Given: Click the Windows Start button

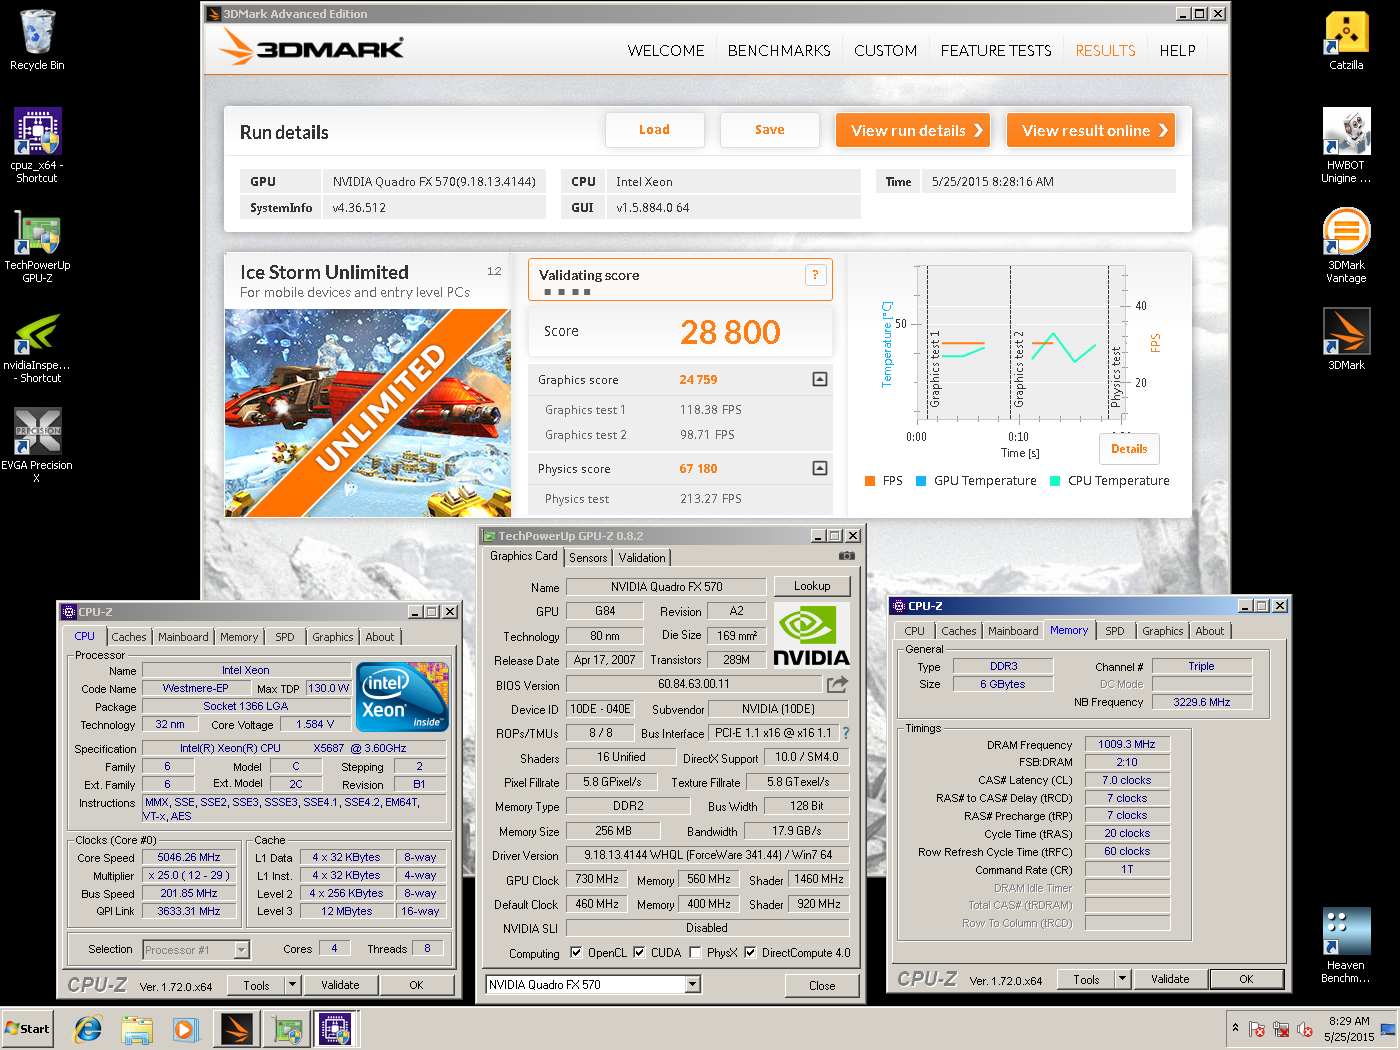Looking at the screenshot, I should (27, 1029).
